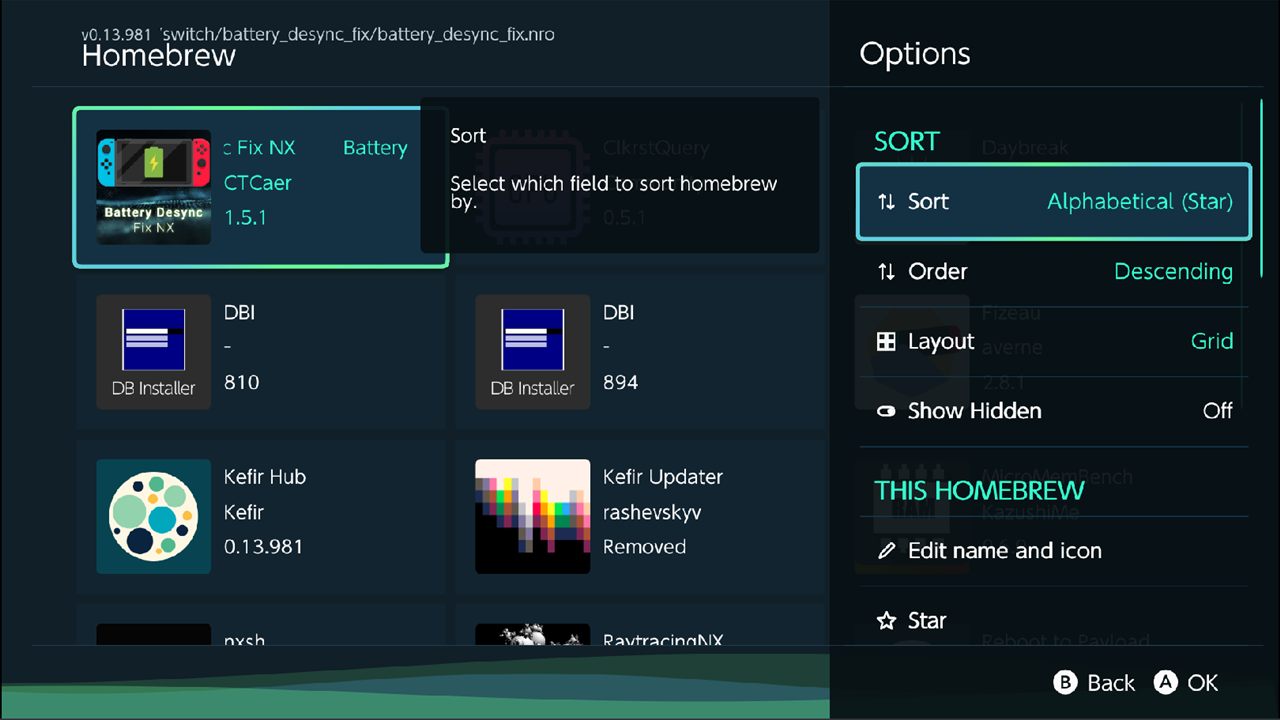1280x720 pixels.
Task: Click the B button icon for Back
Action: (x=1065, y=683)
